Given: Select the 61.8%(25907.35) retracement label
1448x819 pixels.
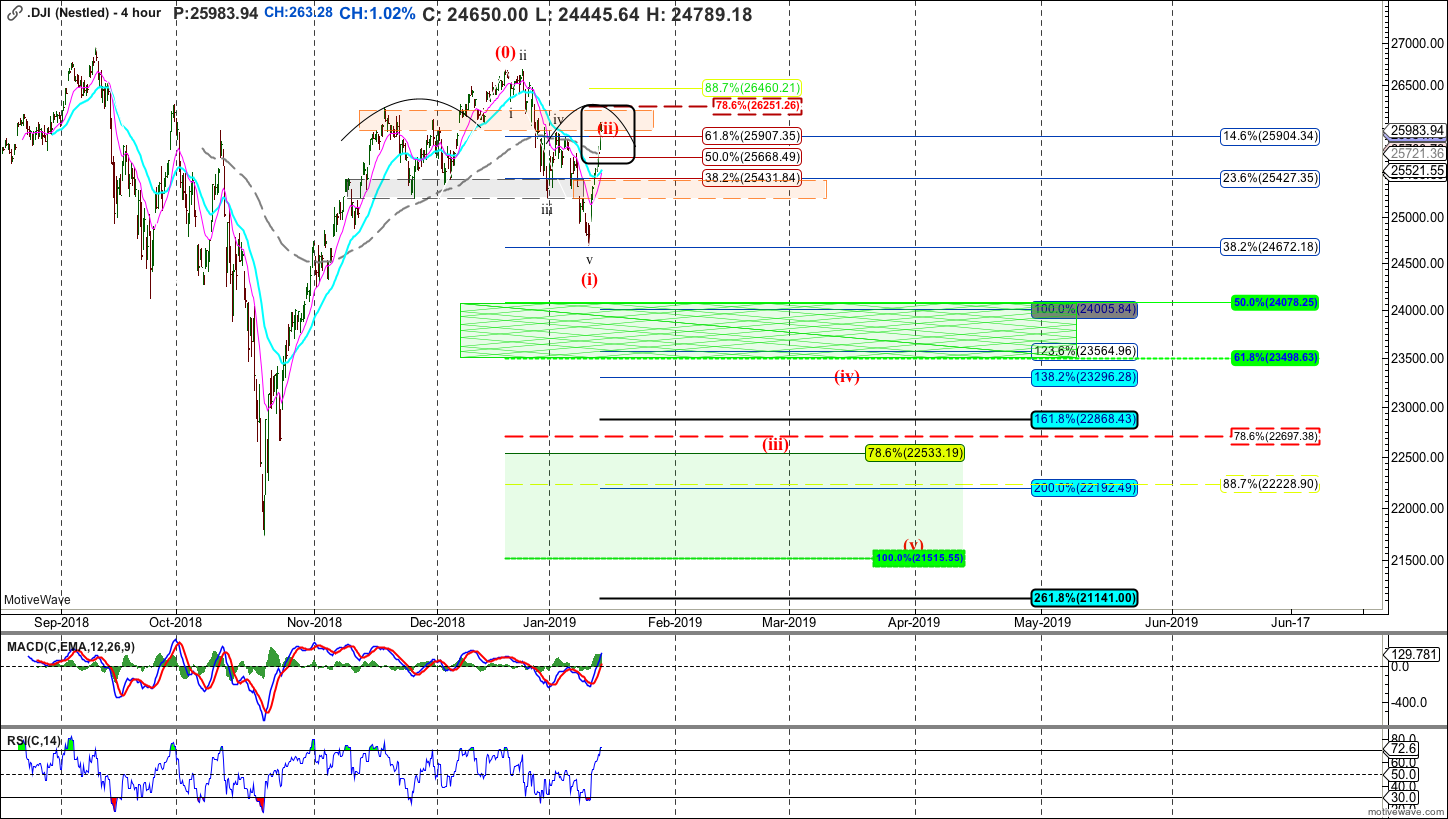Looking at the screenshot, I should point(752,136).
